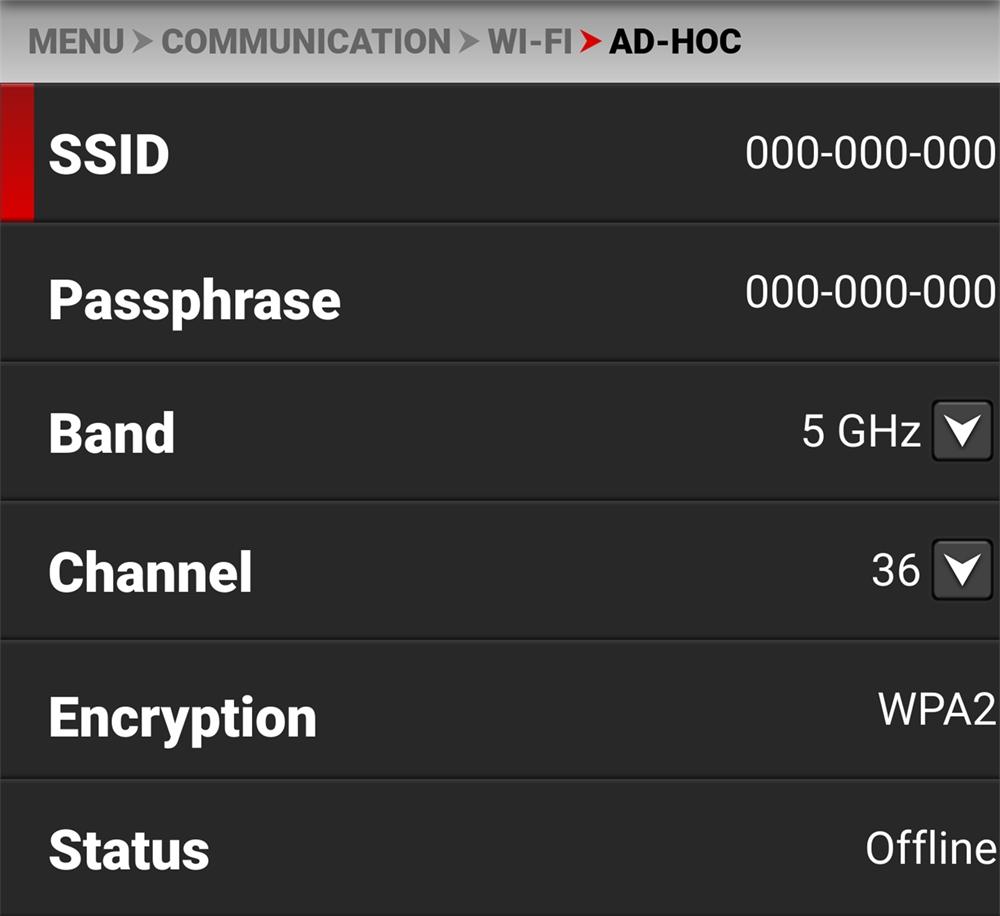Edit the Passphrase value field
This screenshot has width=1000, height=916.
(869, 292)
